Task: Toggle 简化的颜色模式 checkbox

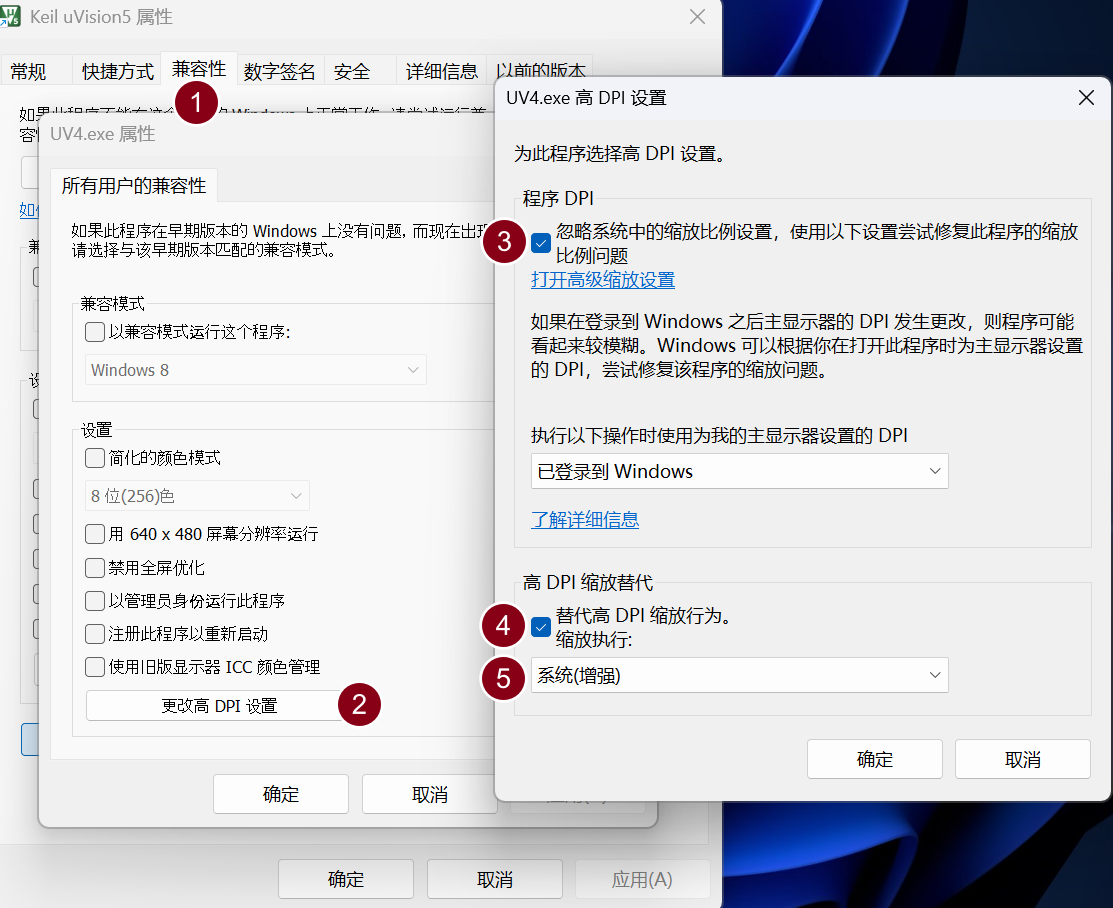Action: (95, 458)
